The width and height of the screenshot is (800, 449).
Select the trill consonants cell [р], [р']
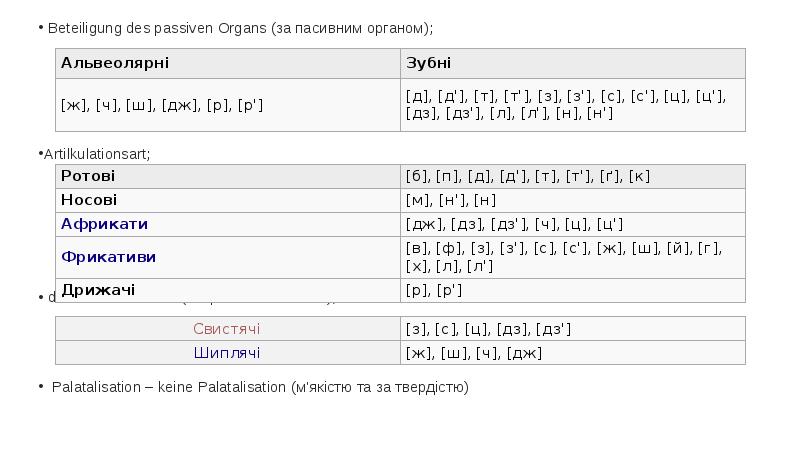tap(573, 290)
